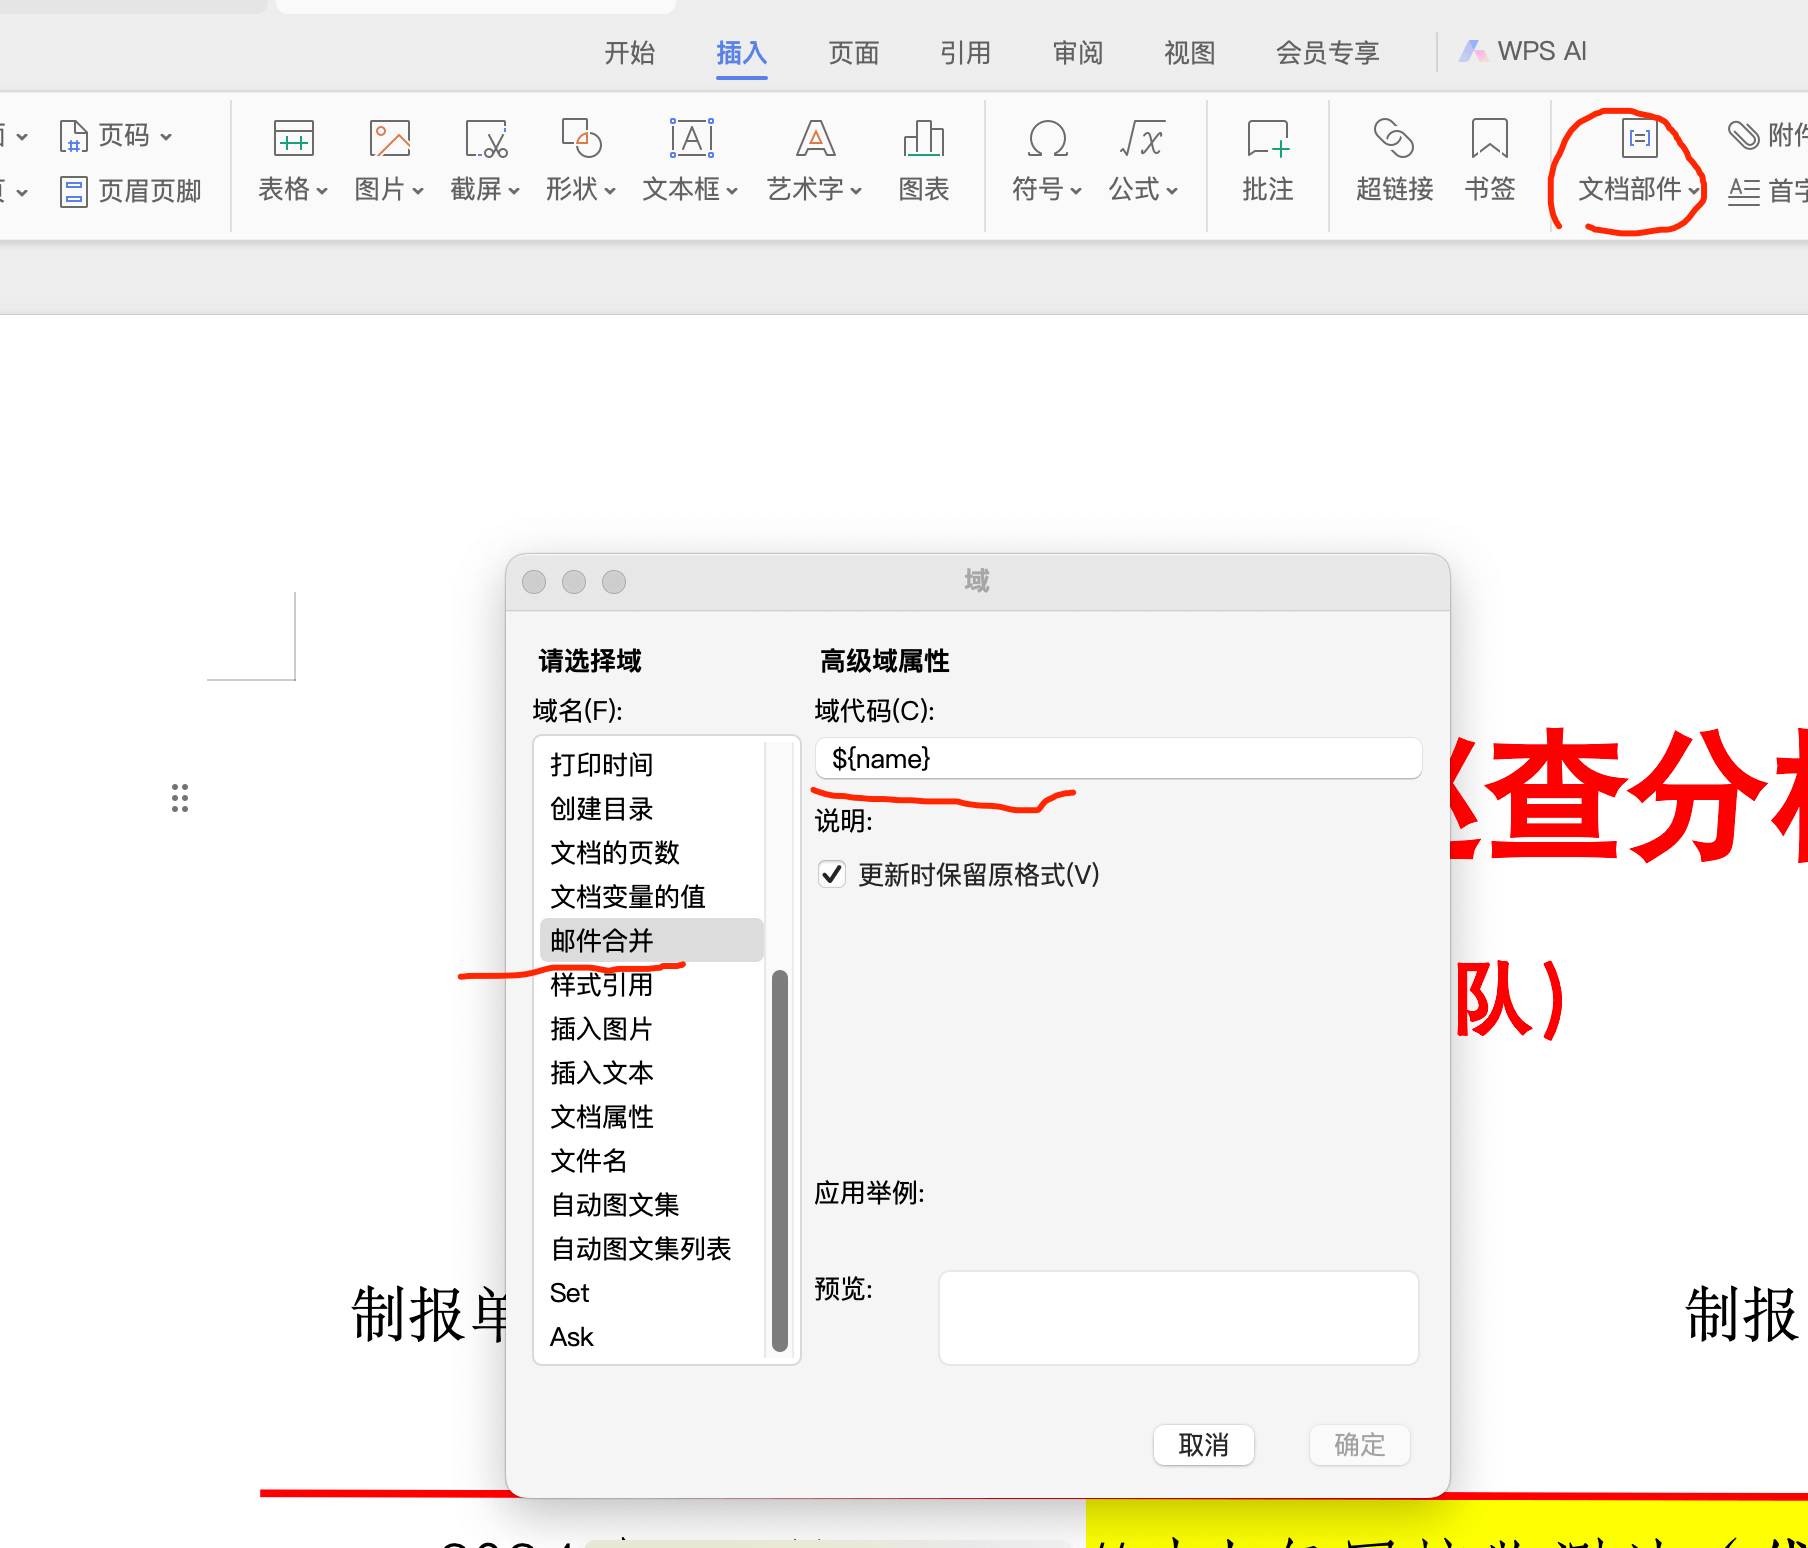
Task: Click the Table (表格) insert icon
Action: pos(293,140)
